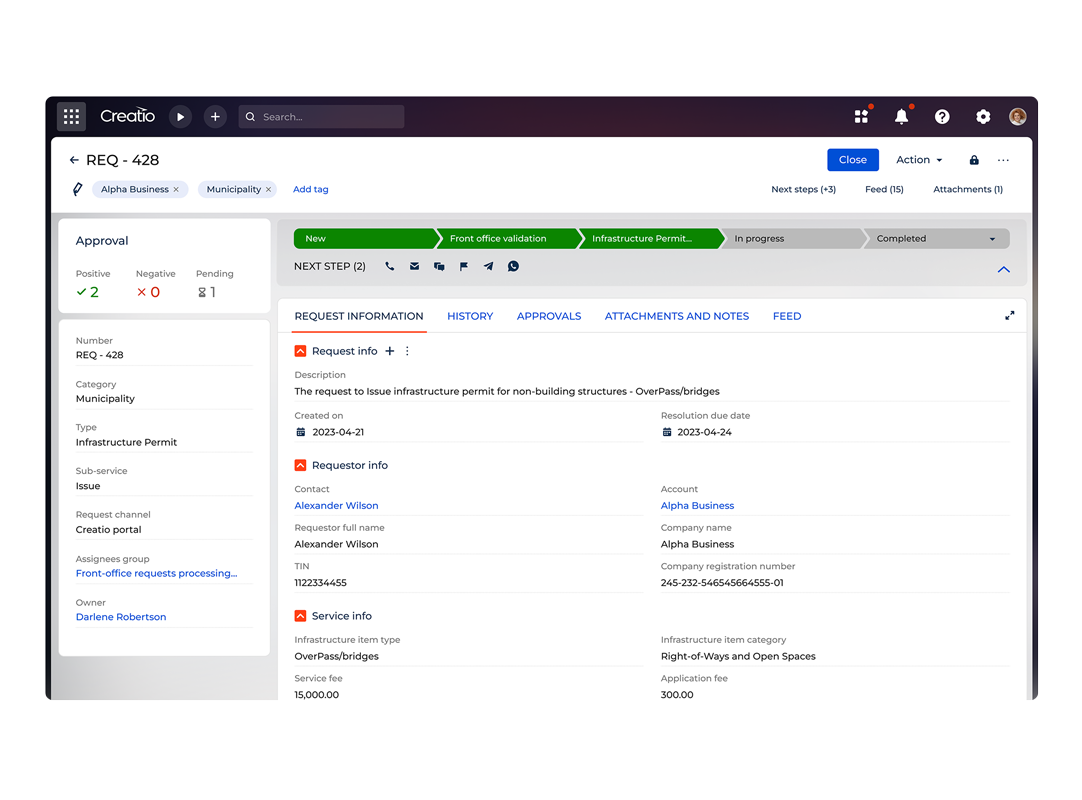Collapse the Requestor info section
This screenshot has height=800, width=1082.
(300, 465)
